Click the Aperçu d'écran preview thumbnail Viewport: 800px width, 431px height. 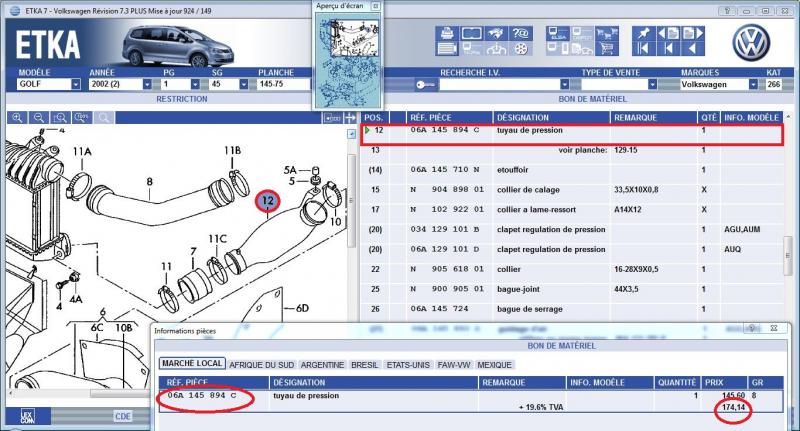click(347, 60)
